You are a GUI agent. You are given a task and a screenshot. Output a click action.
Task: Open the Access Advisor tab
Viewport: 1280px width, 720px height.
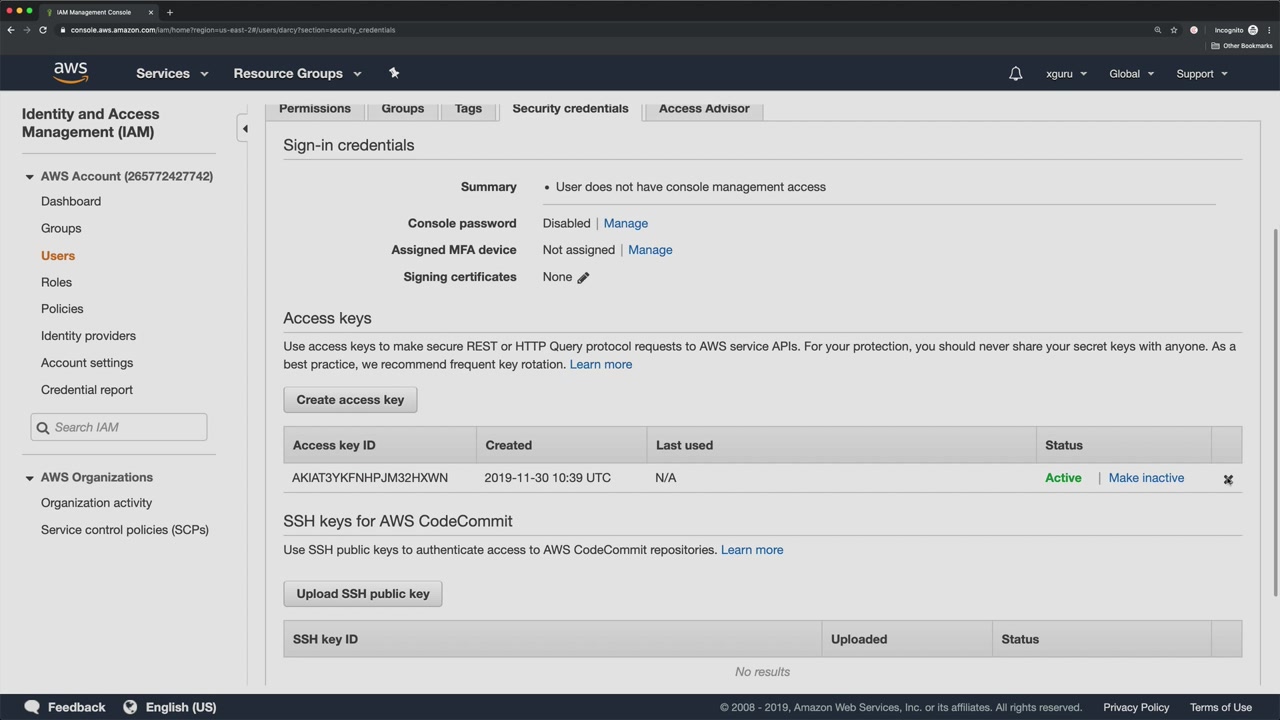(x=704, y=109)
